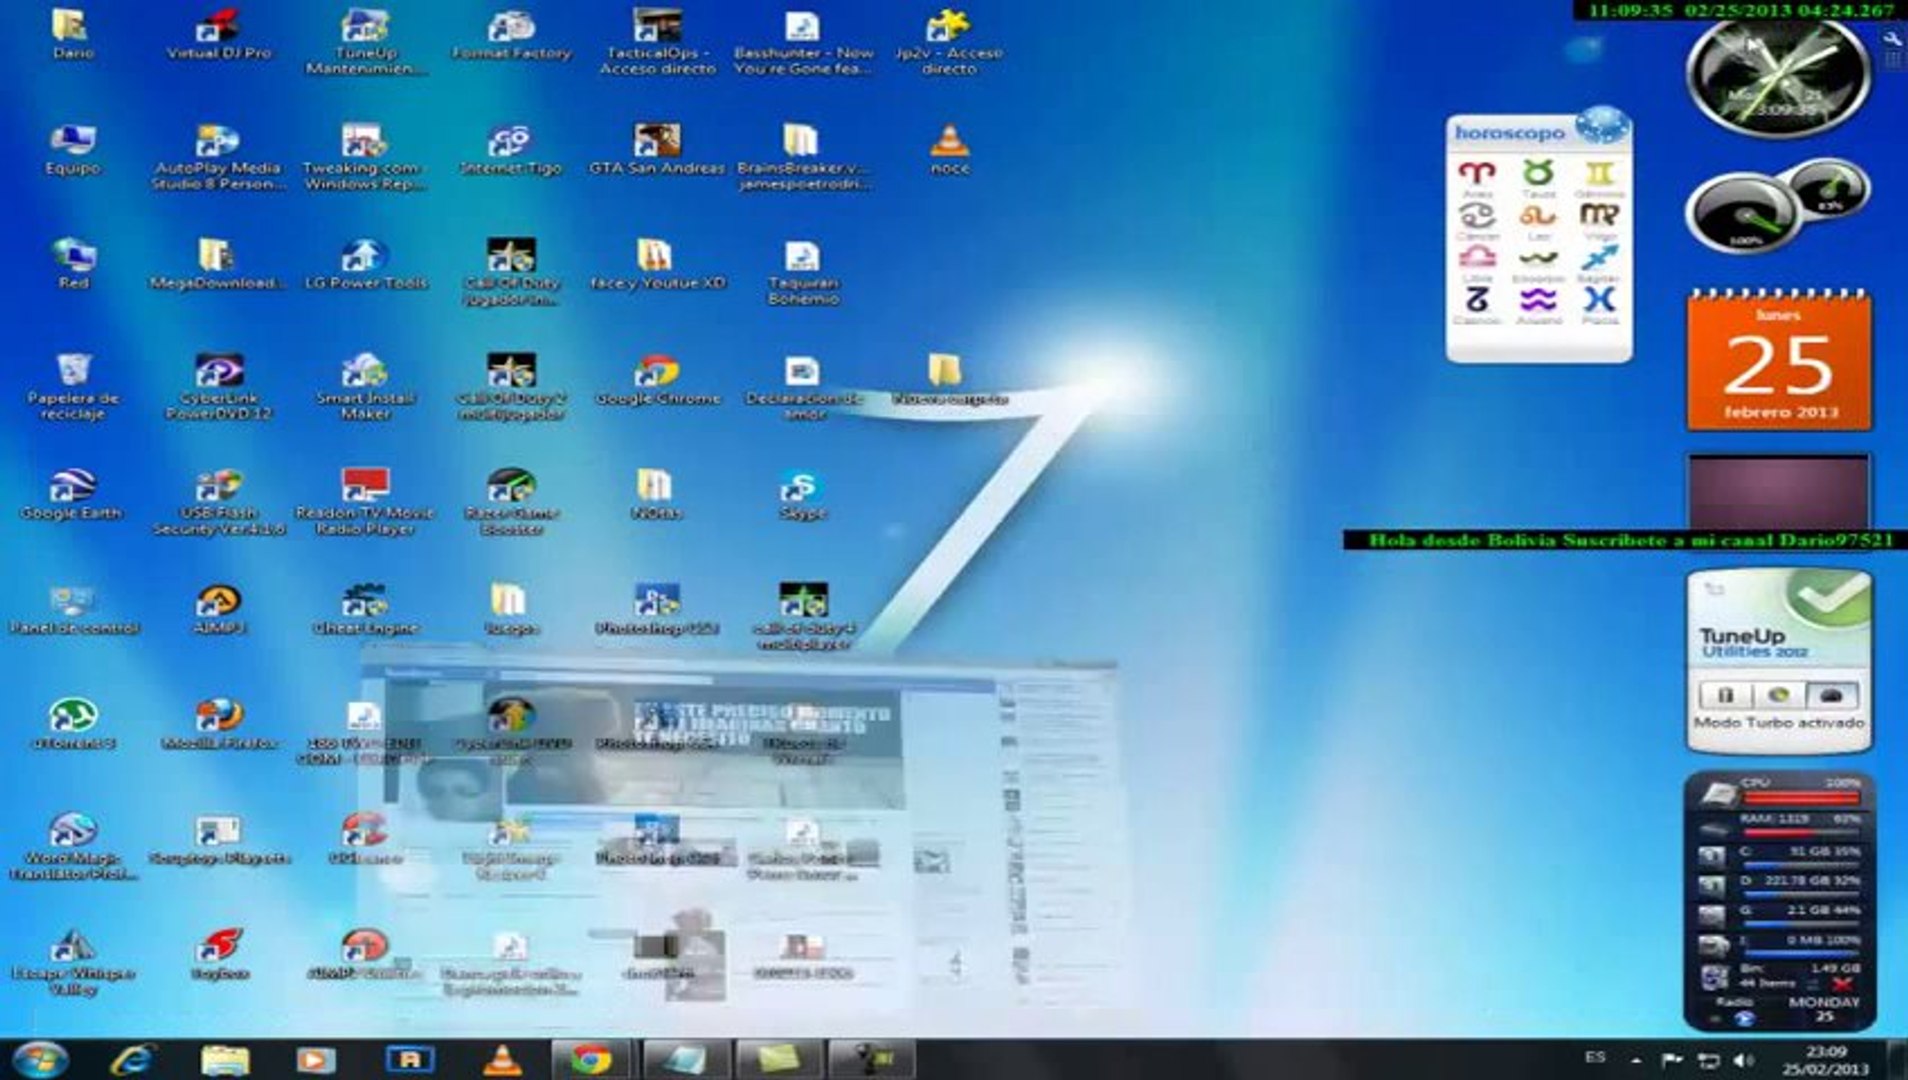
Task: Open the network tray icon
Action: [1709, 1060]
